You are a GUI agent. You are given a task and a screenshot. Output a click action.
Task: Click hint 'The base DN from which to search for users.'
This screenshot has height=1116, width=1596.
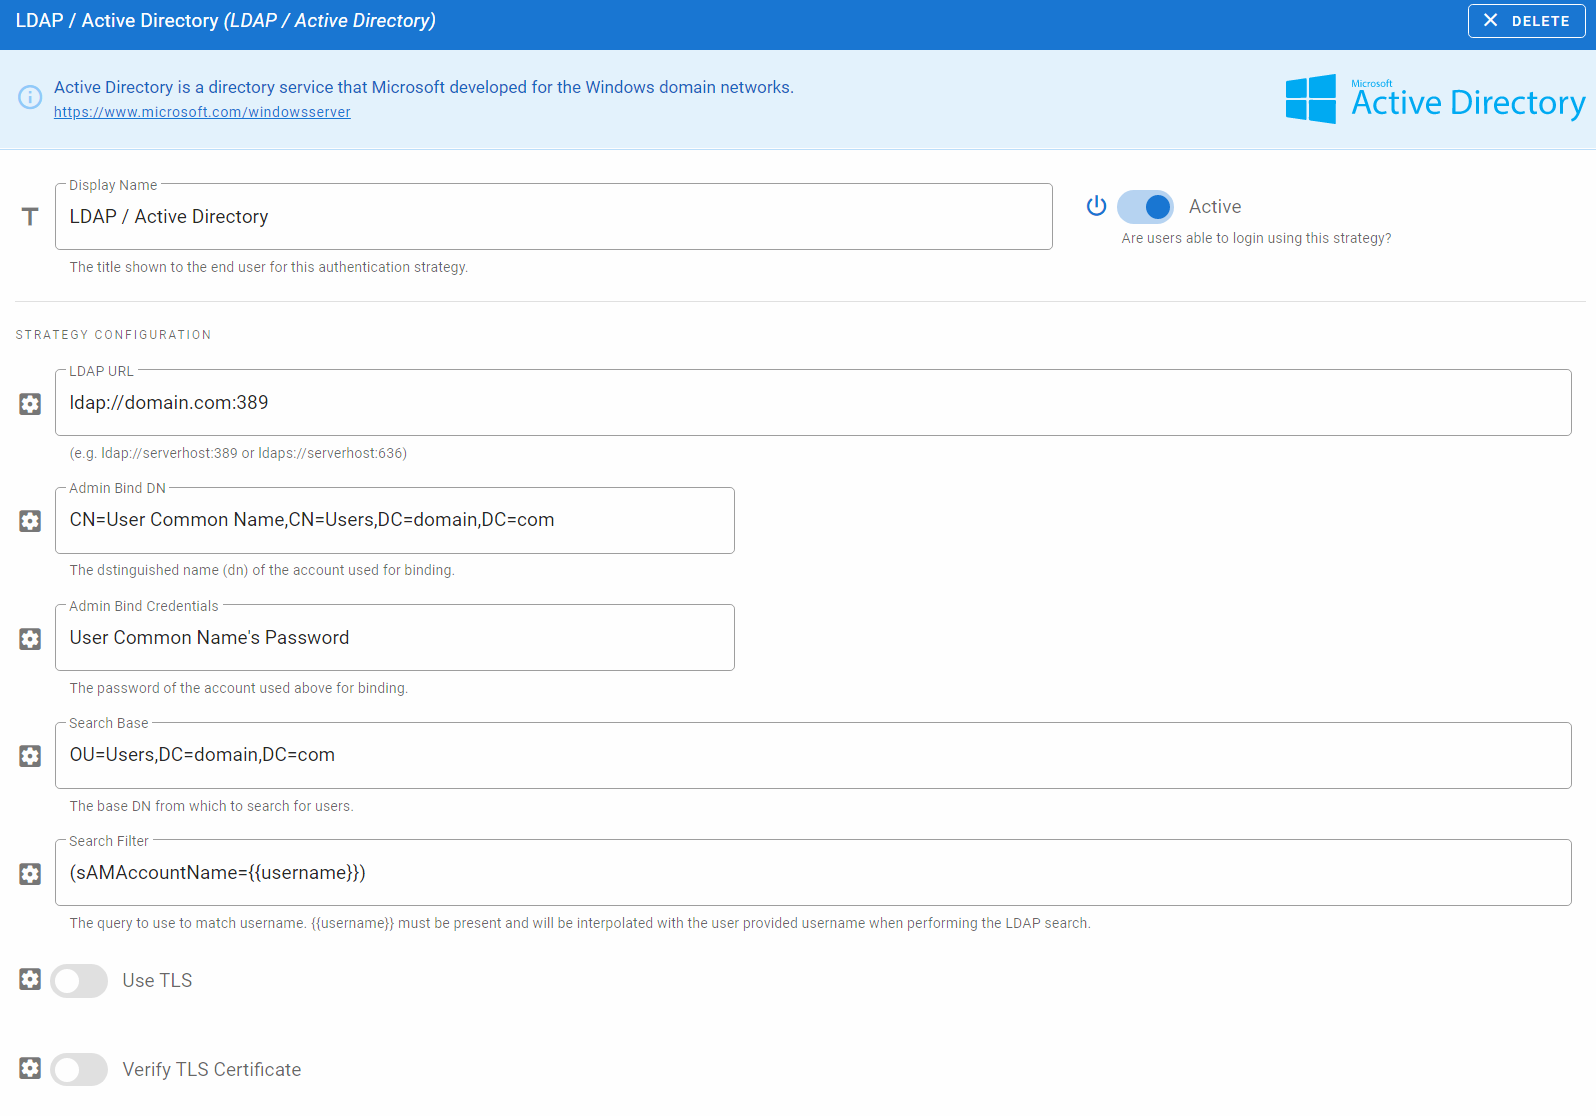click(x=211, y=807)
